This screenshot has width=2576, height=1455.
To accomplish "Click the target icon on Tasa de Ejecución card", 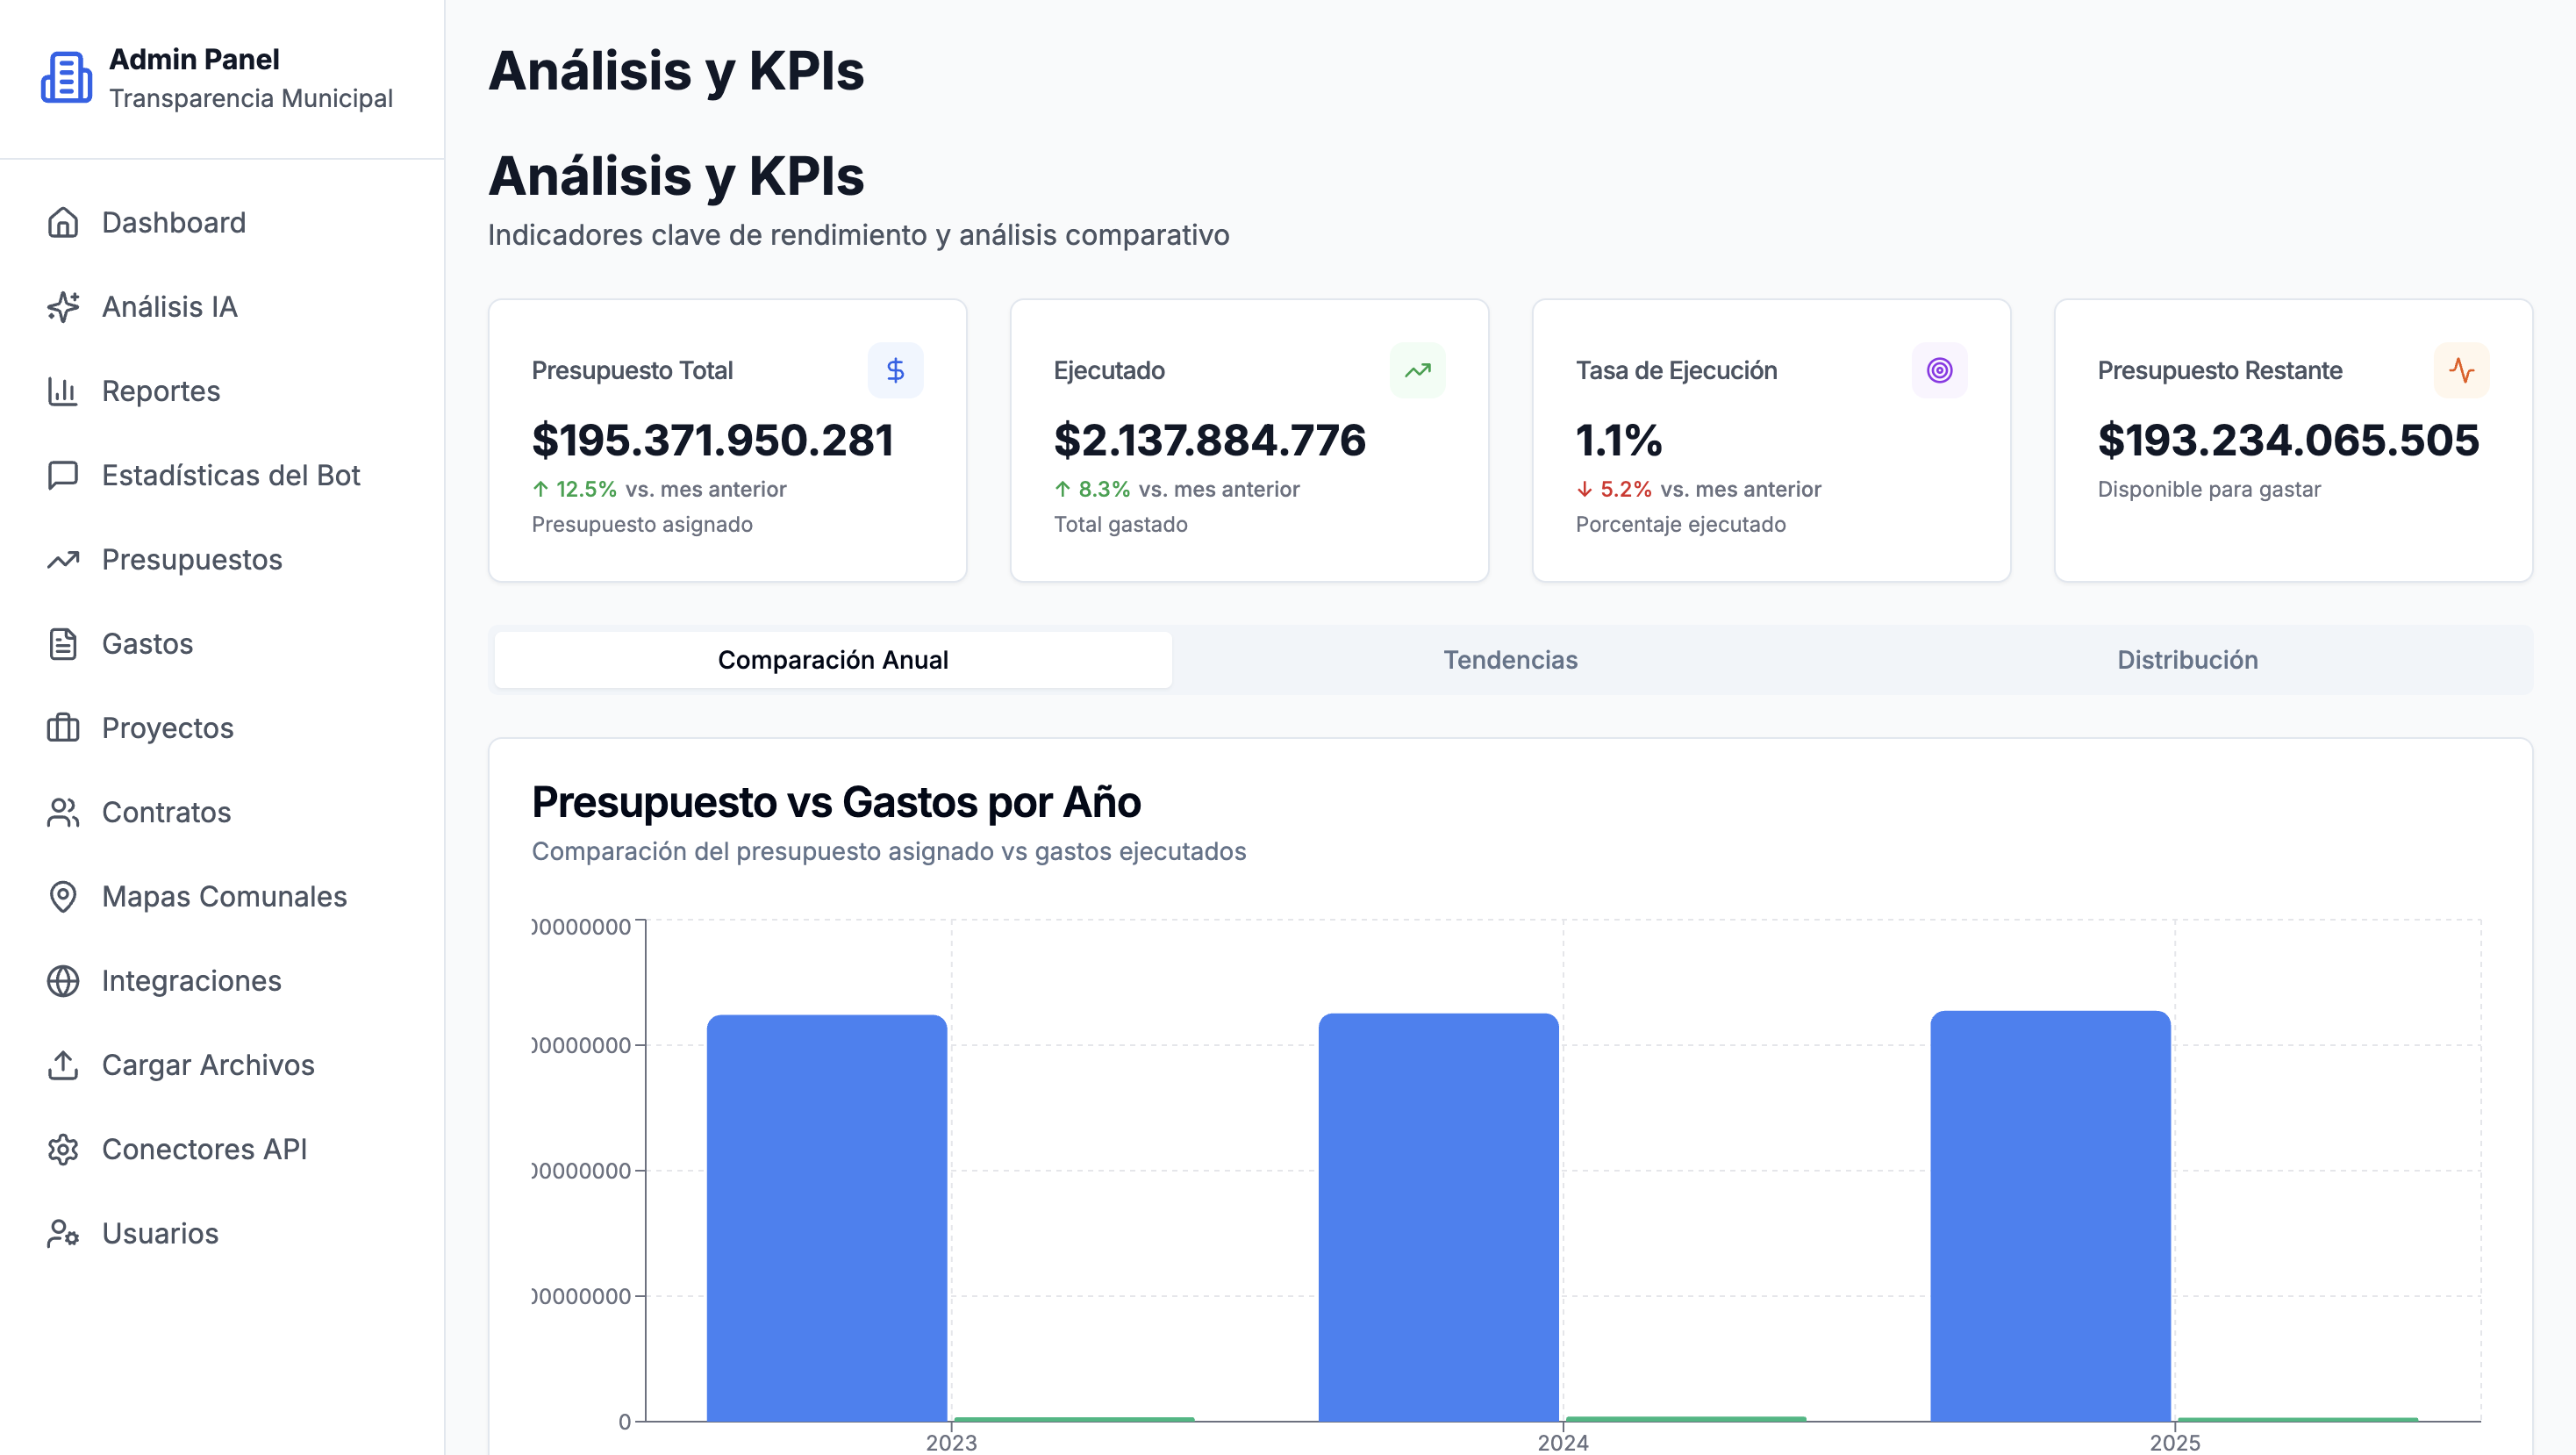I will point(1939,370).
